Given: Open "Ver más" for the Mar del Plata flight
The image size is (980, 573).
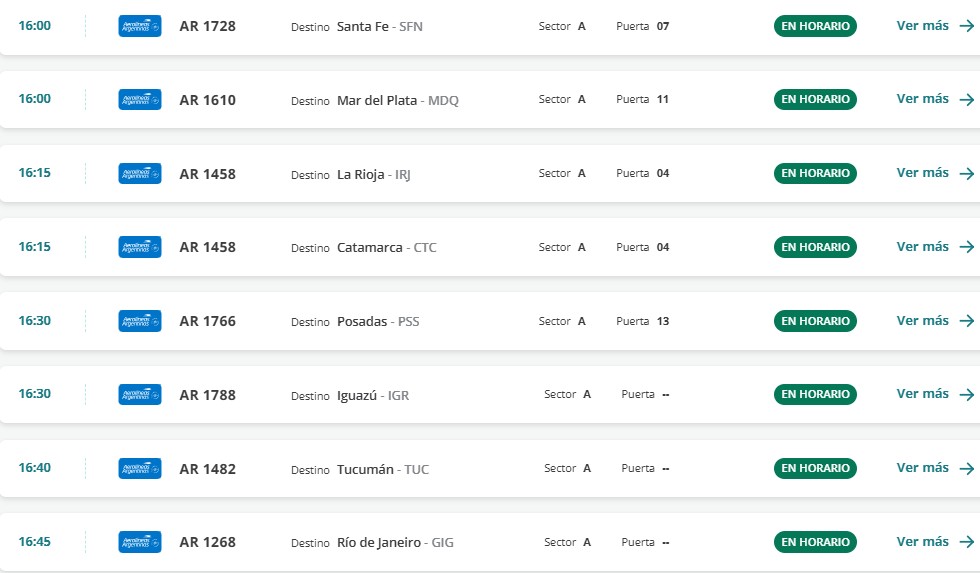Looking at the screenshot, I should 922,99.
